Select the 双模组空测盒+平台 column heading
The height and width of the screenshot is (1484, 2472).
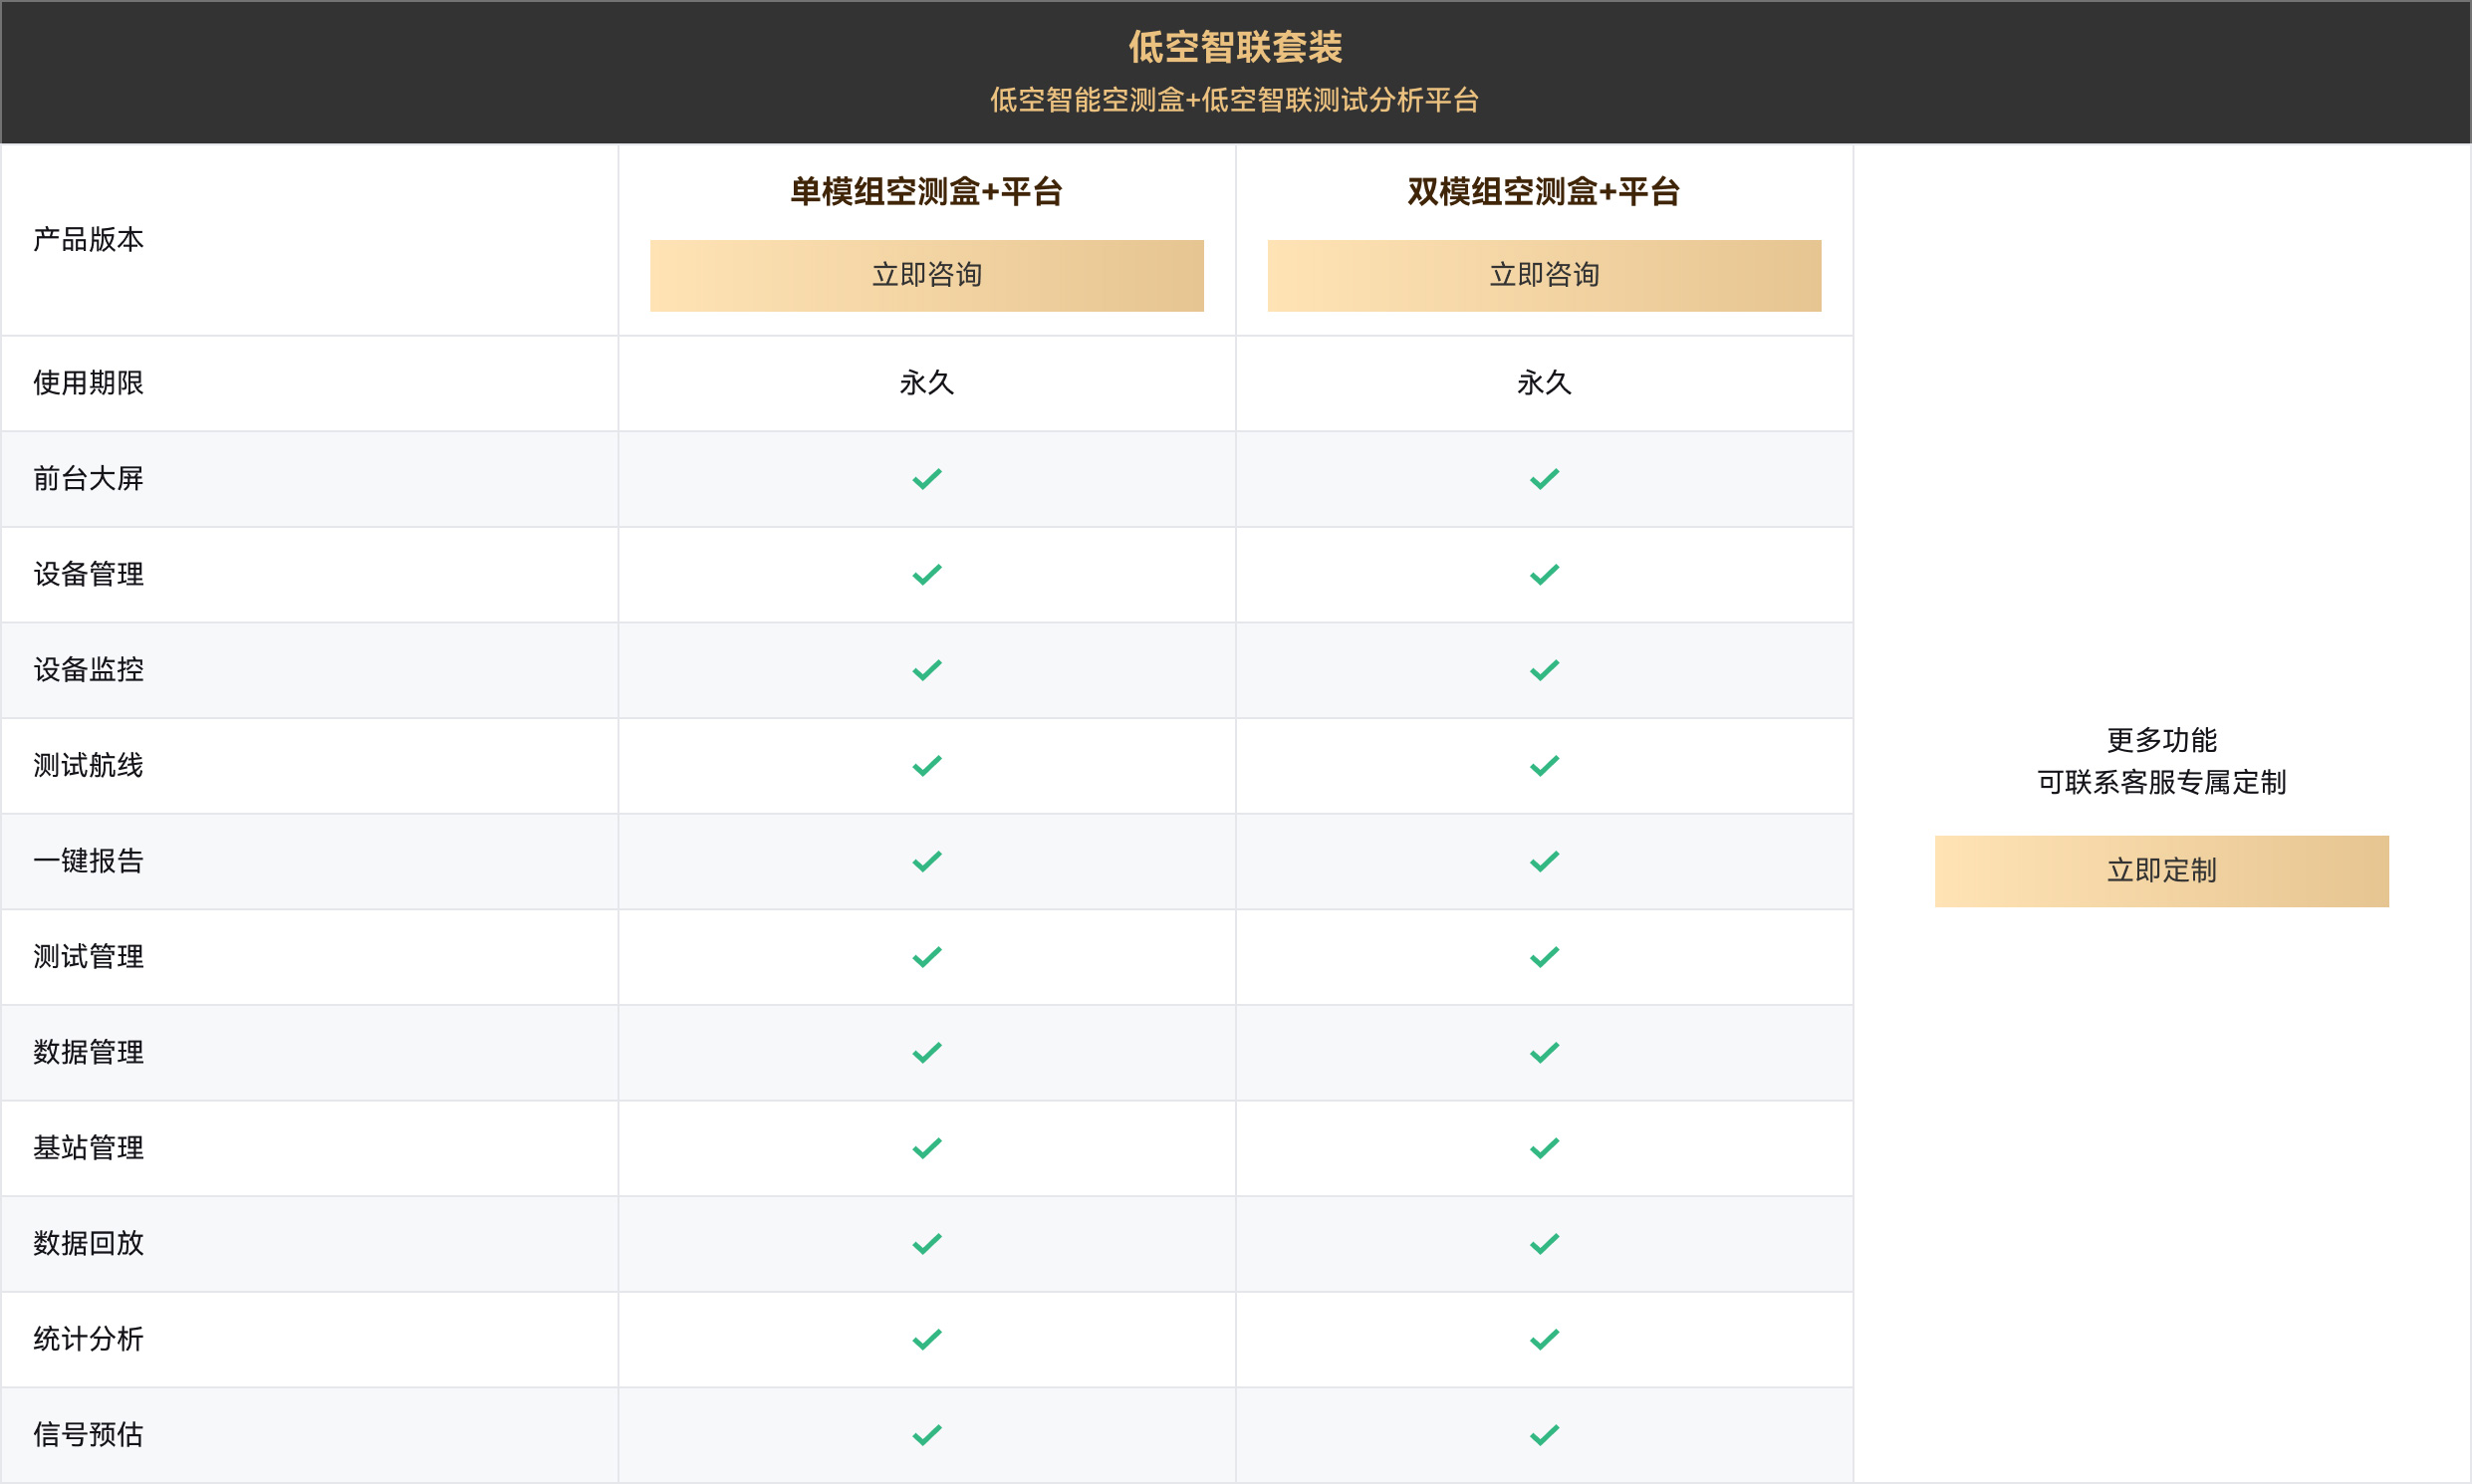click(1544, 191)
